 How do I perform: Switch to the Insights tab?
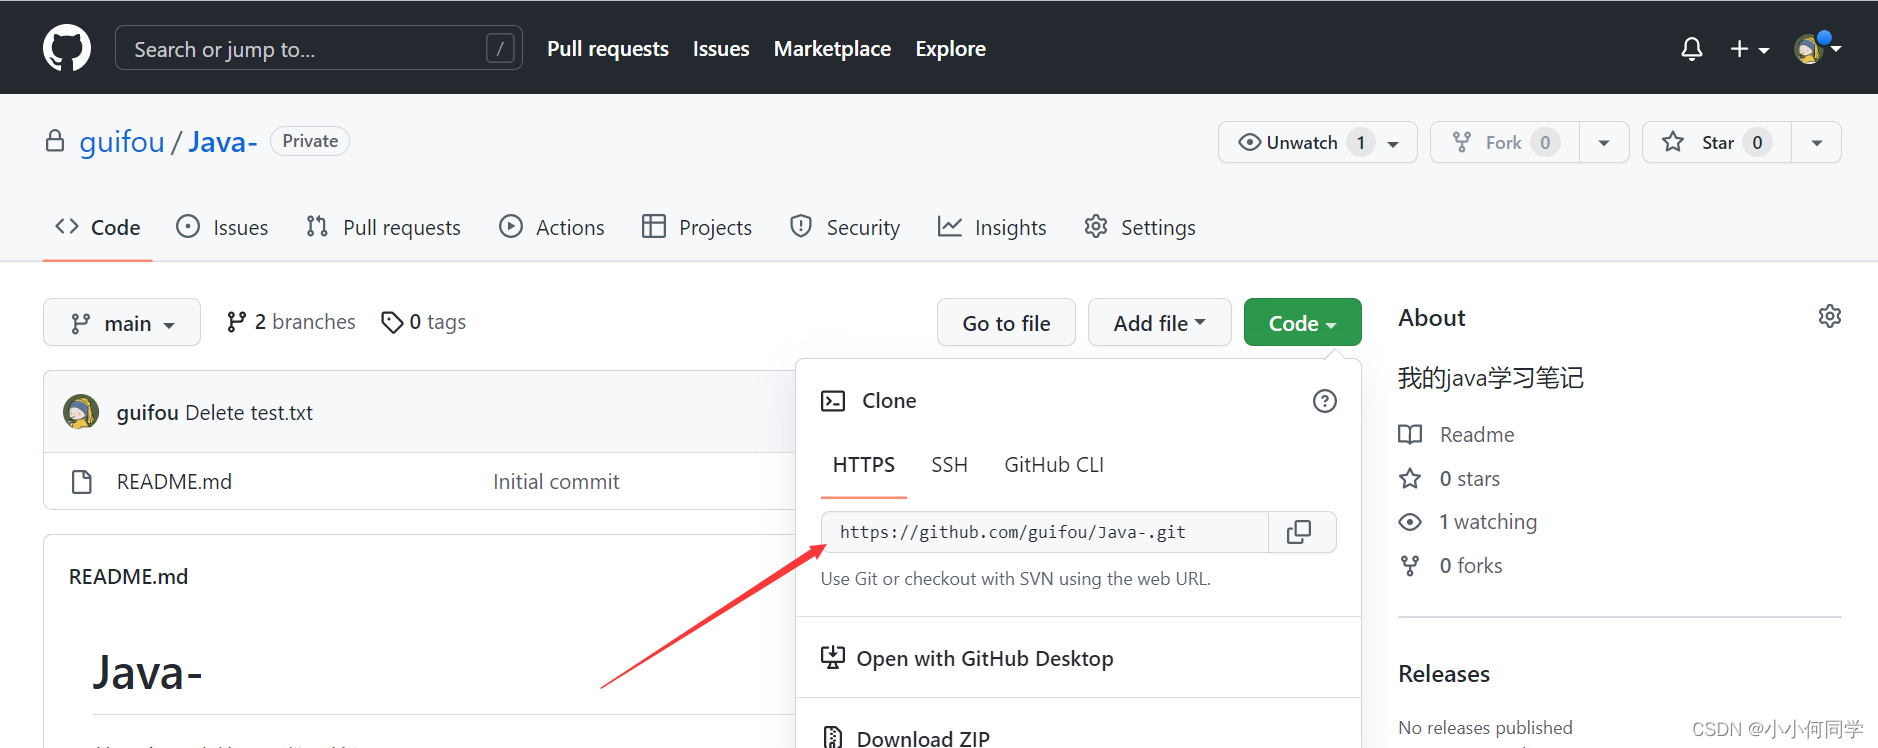[992, 227]
